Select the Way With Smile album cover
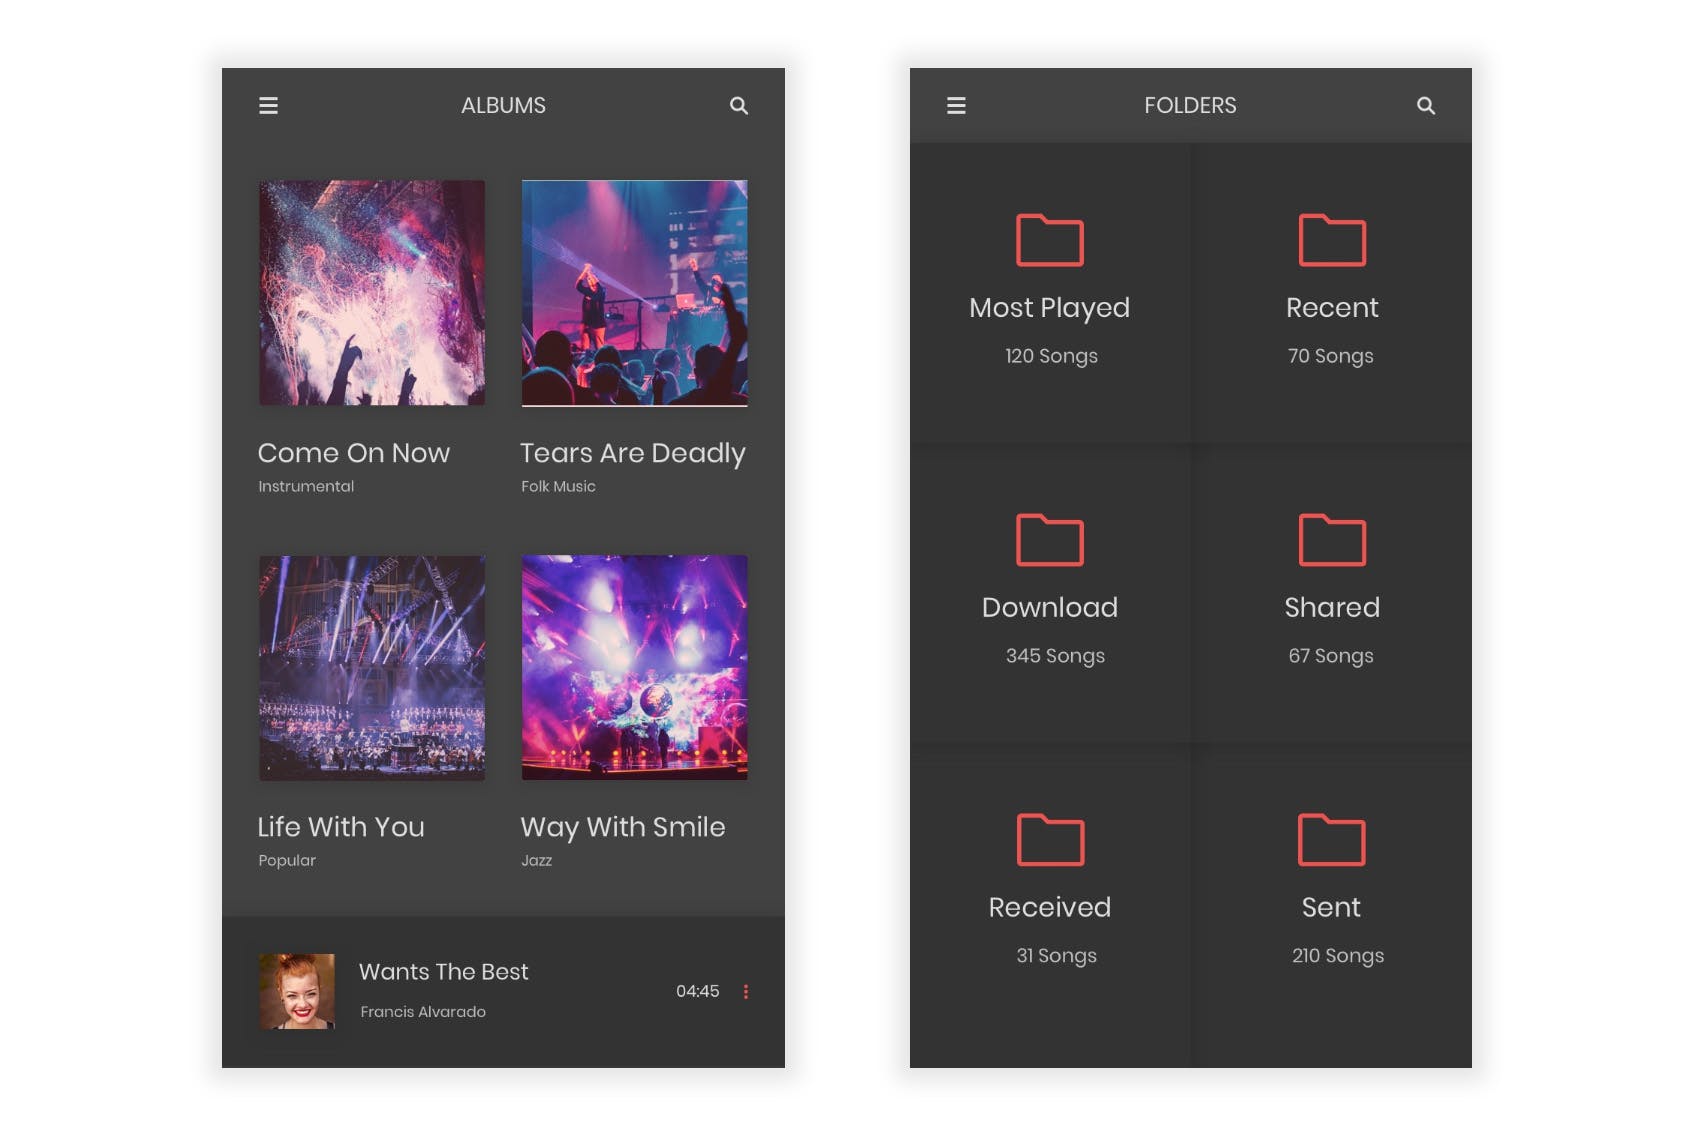The image size is (1700, 1133). [x=634, y=666]
